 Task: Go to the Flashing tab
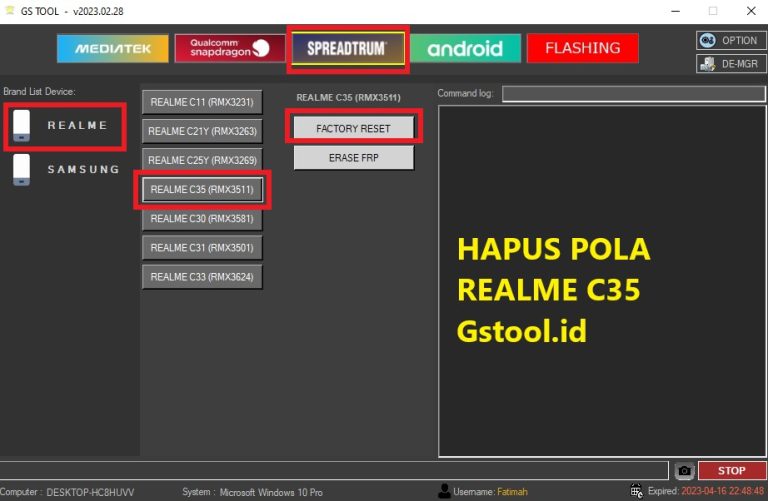coord(582,48)
